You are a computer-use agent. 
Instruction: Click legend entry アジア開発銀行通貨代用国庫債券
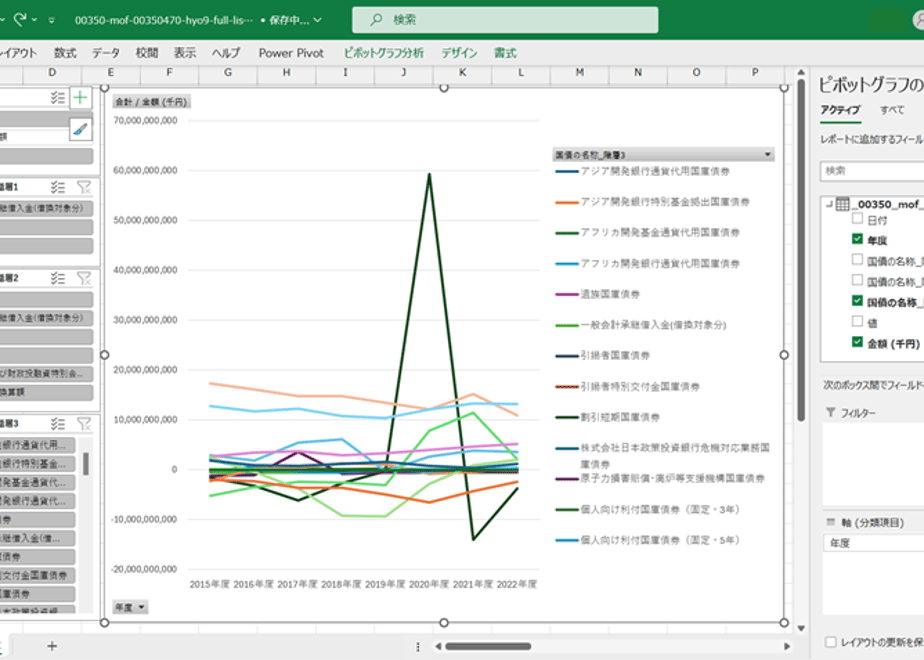643,171
